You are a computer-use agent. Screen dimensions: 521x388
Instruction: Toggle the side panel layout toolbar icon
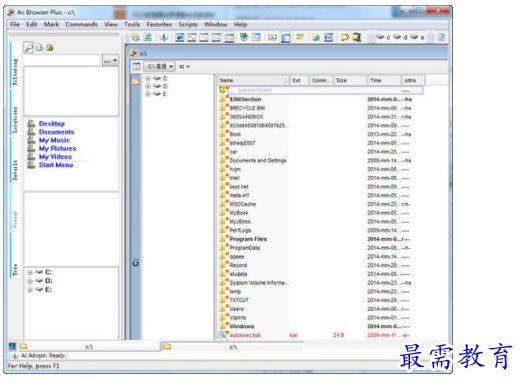pyautogui.click(x=285, y=38)
